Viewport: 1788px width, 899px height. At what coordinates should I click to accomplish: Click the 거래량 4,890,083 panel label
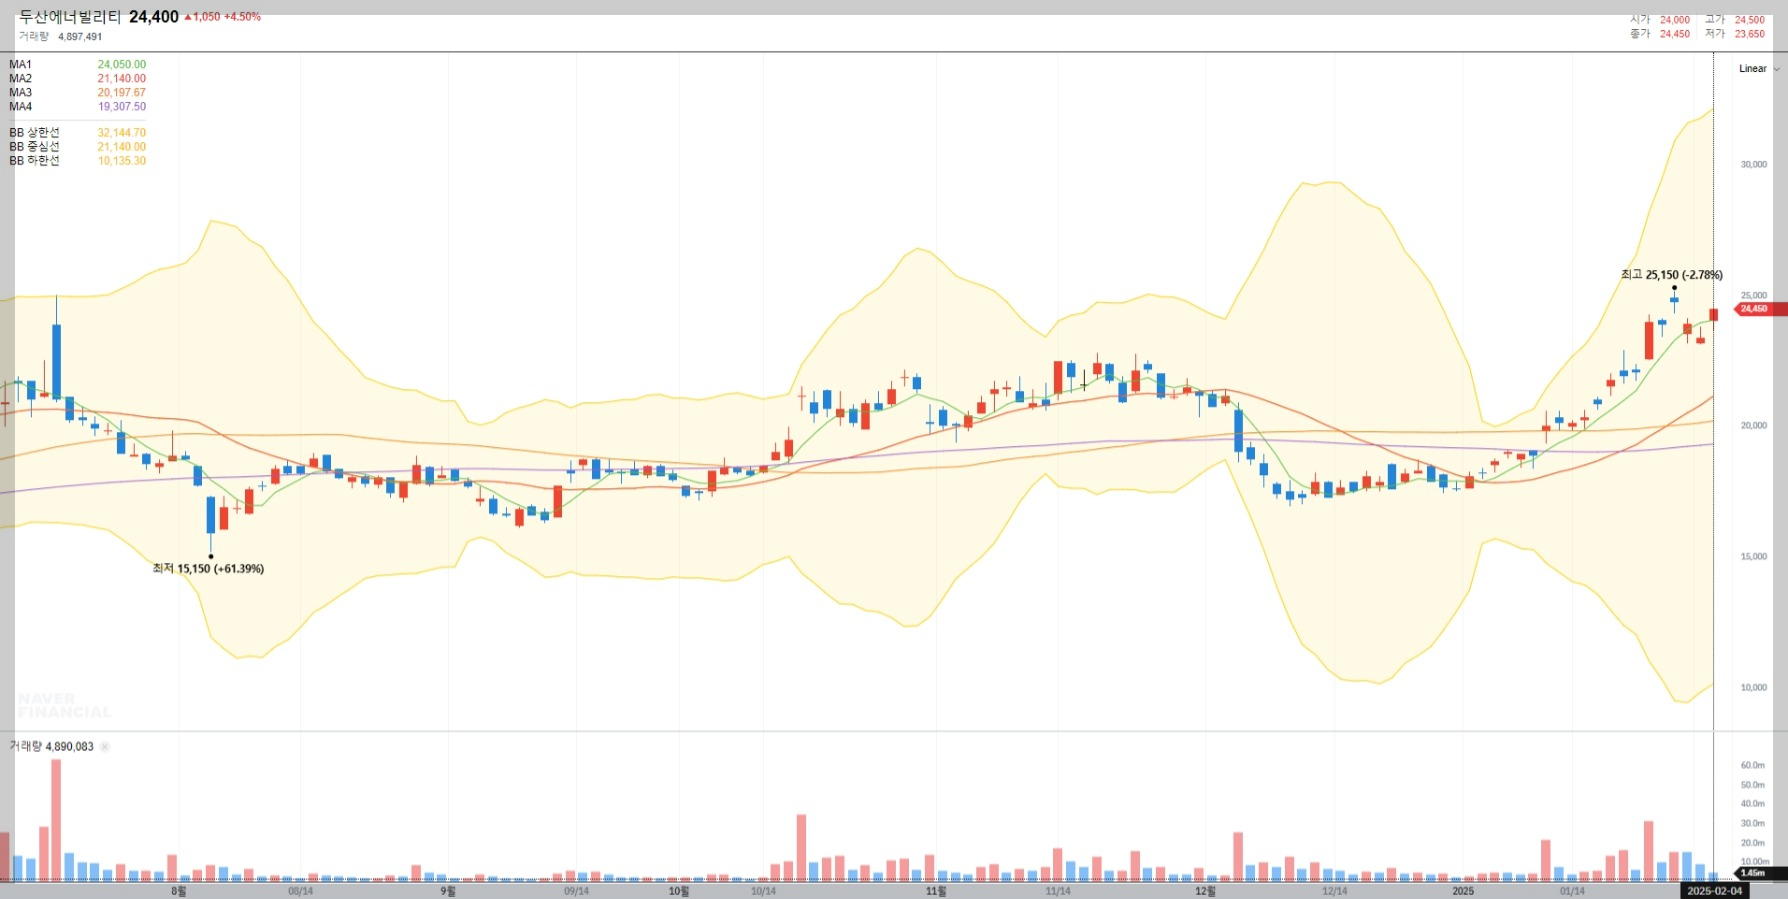point(51,747)
